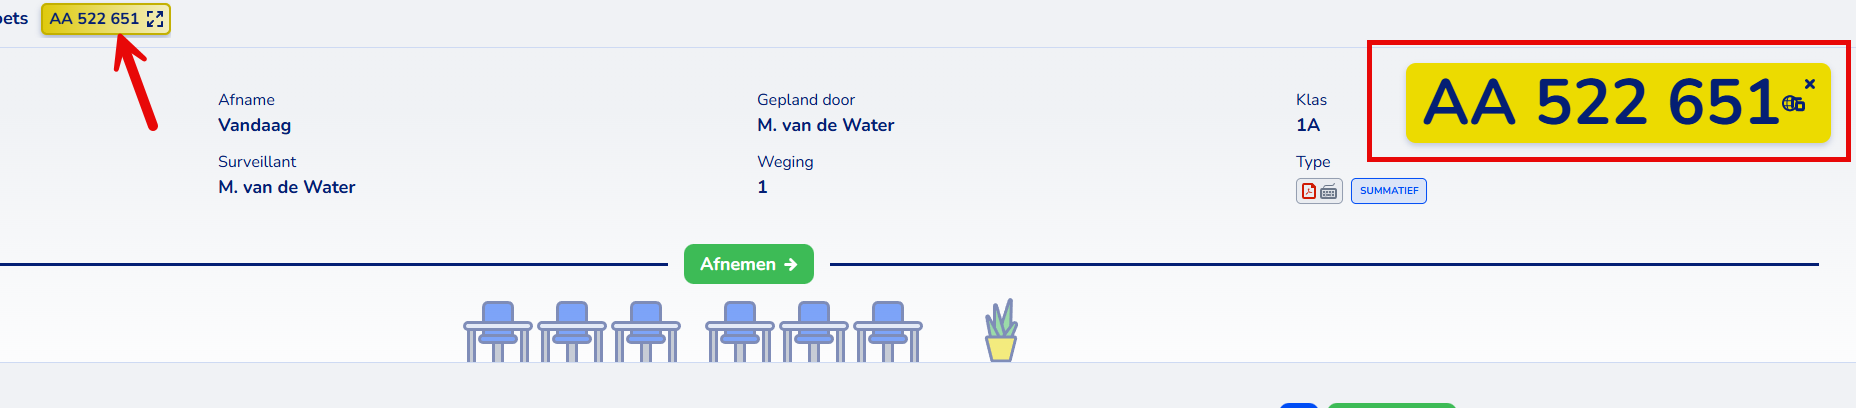Click M. van de Water under Gepland door

coord(825,125)
